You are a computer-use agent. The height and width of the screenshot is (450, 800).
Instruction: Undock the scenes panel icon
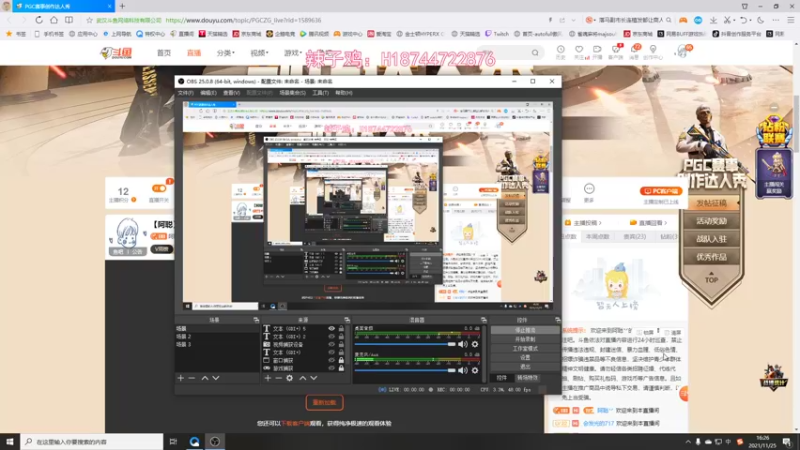pyautogui.click(x=256, y=320)
